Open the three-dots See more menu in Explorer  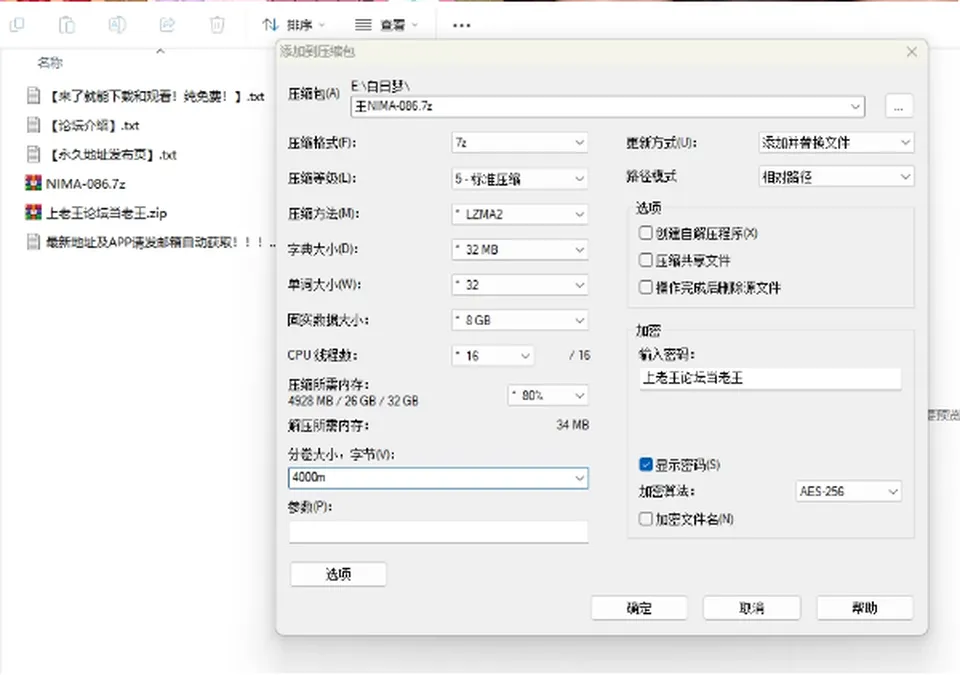pos(462,25)
